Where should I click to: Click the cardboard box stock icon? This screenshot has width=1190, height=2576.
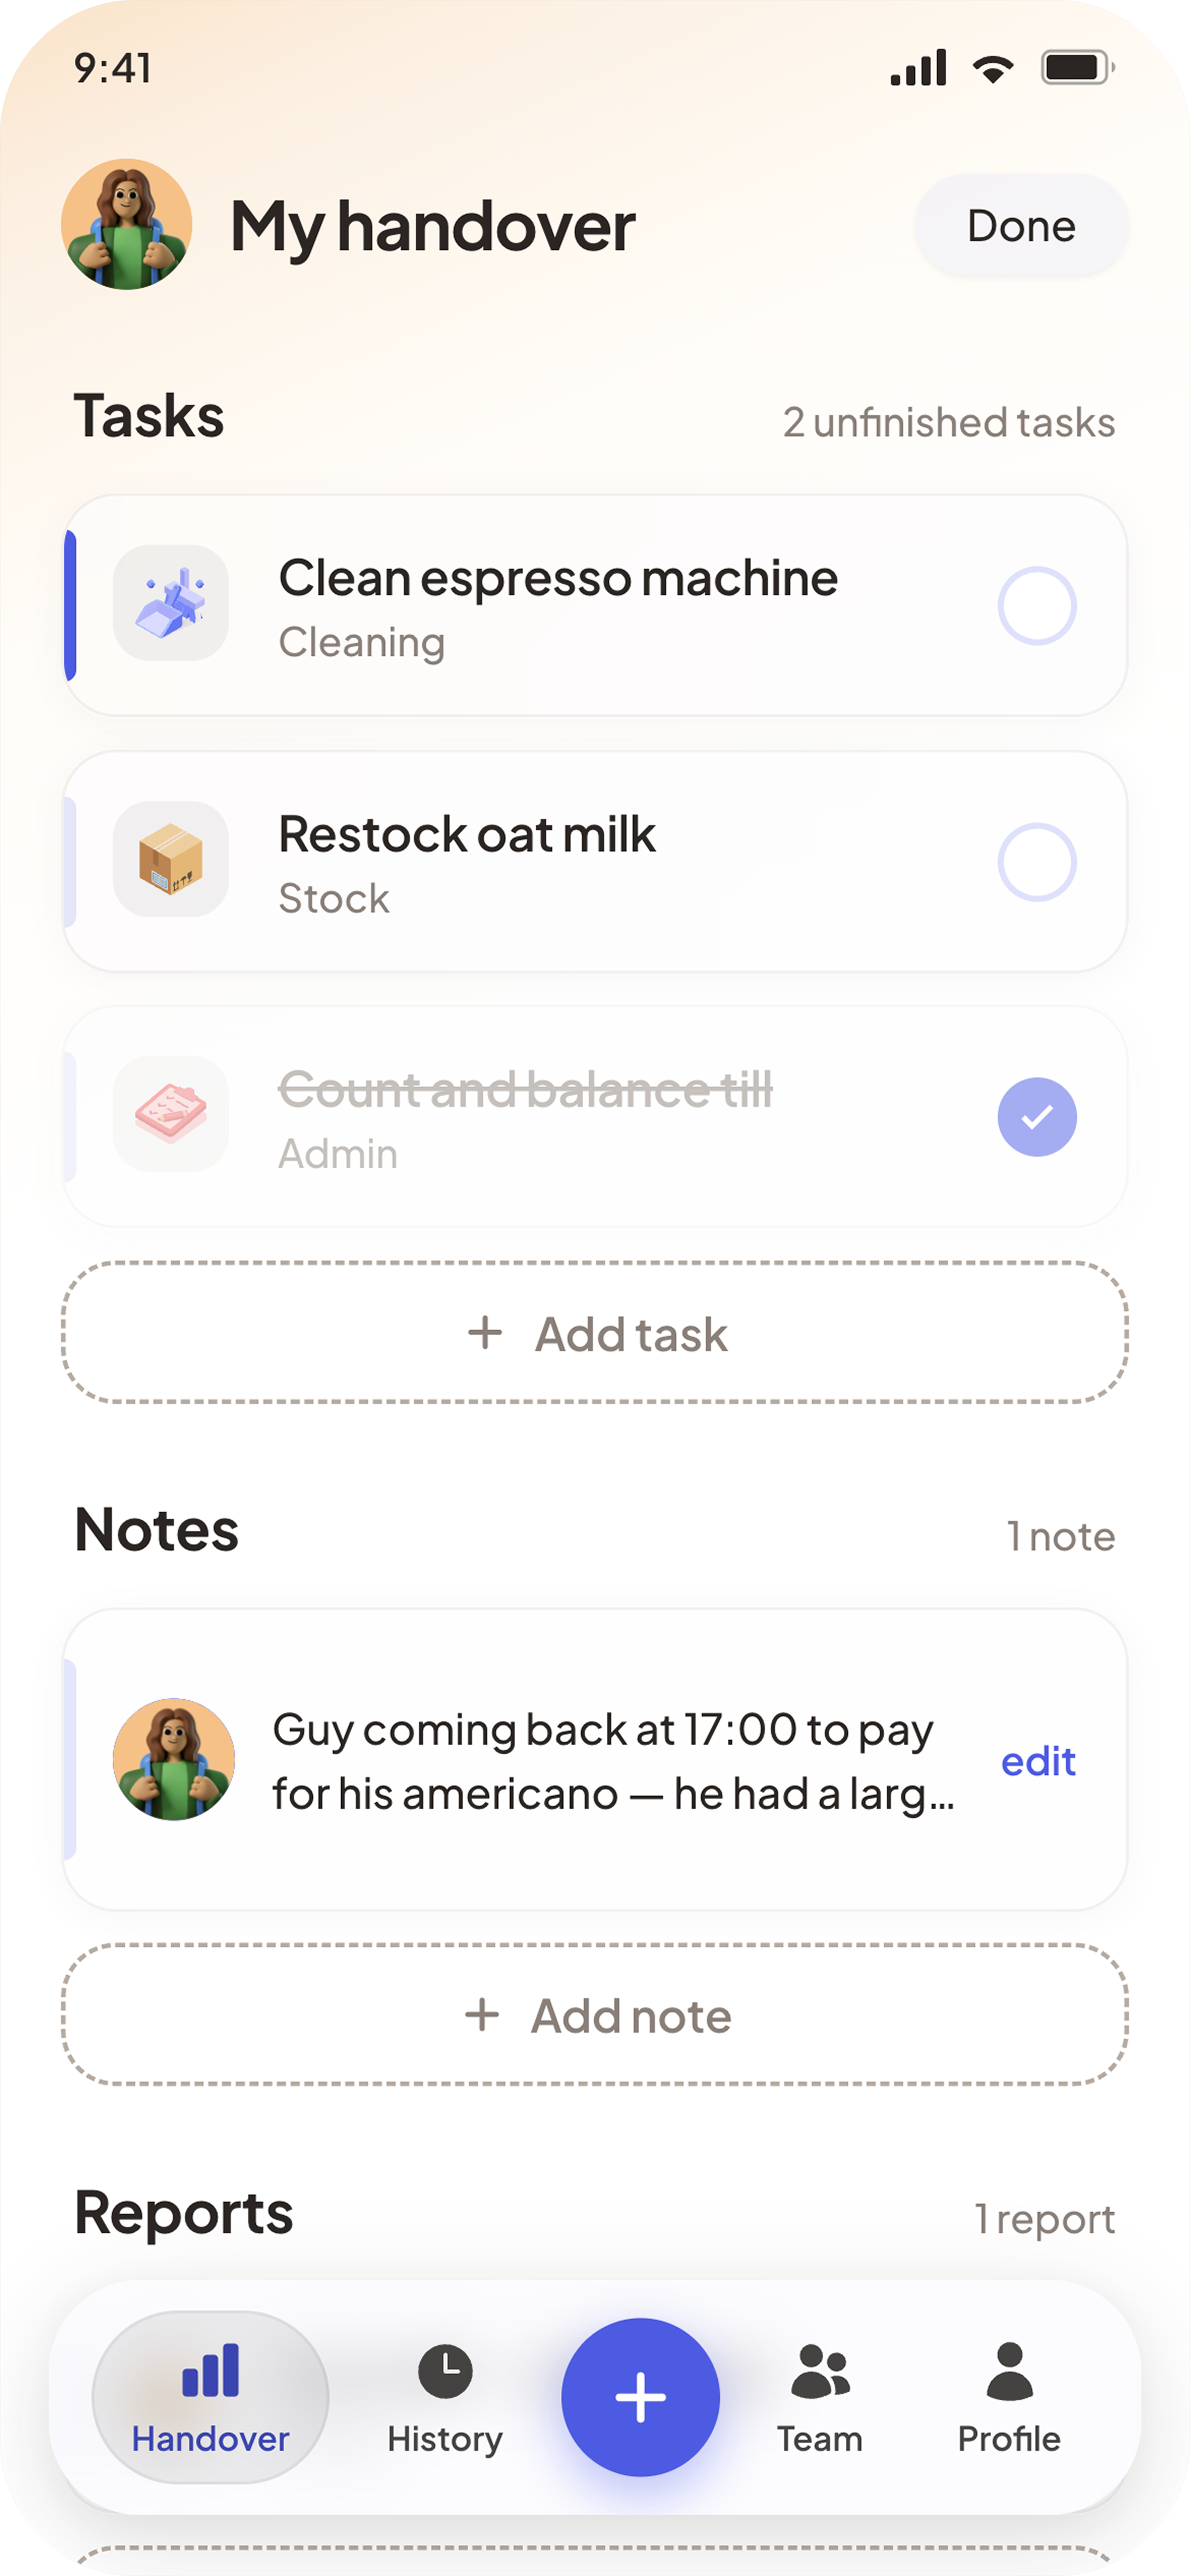point(171,859)
